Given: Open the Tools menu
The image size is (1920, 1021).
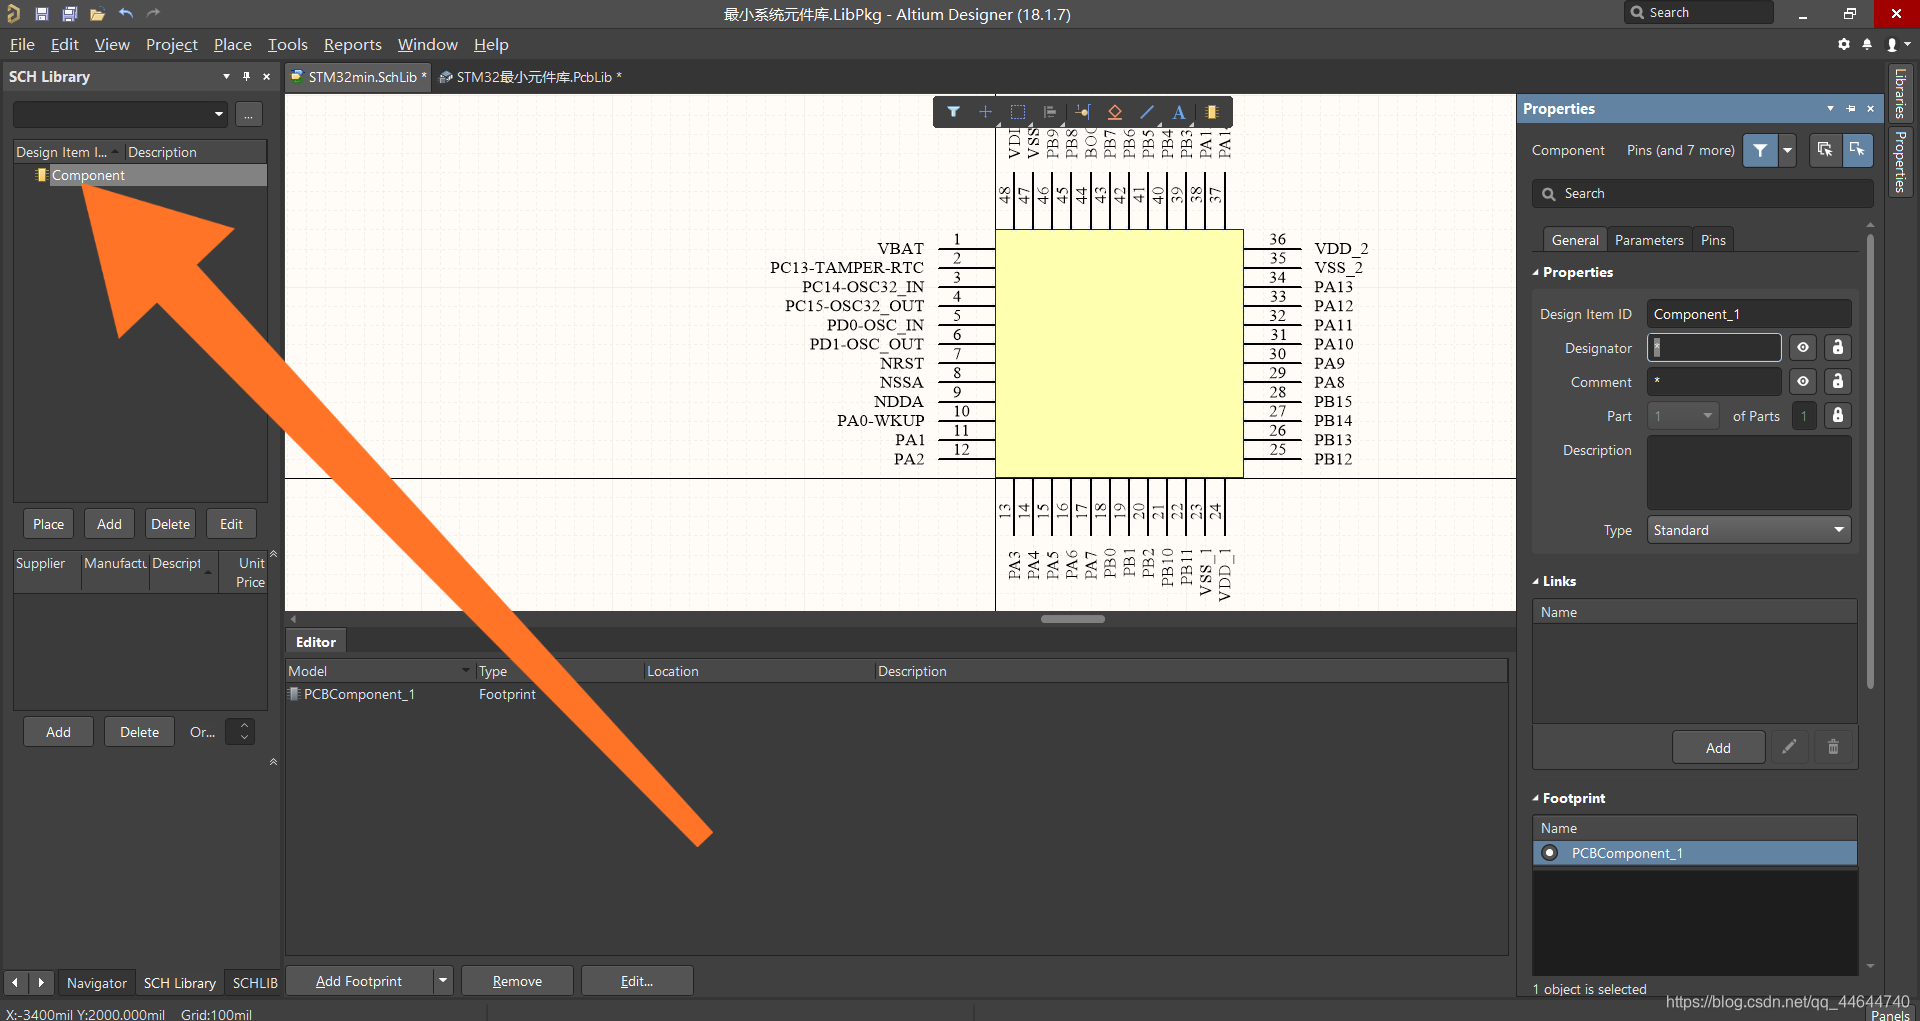Looking at the screenshot, I should pos(287,44).
